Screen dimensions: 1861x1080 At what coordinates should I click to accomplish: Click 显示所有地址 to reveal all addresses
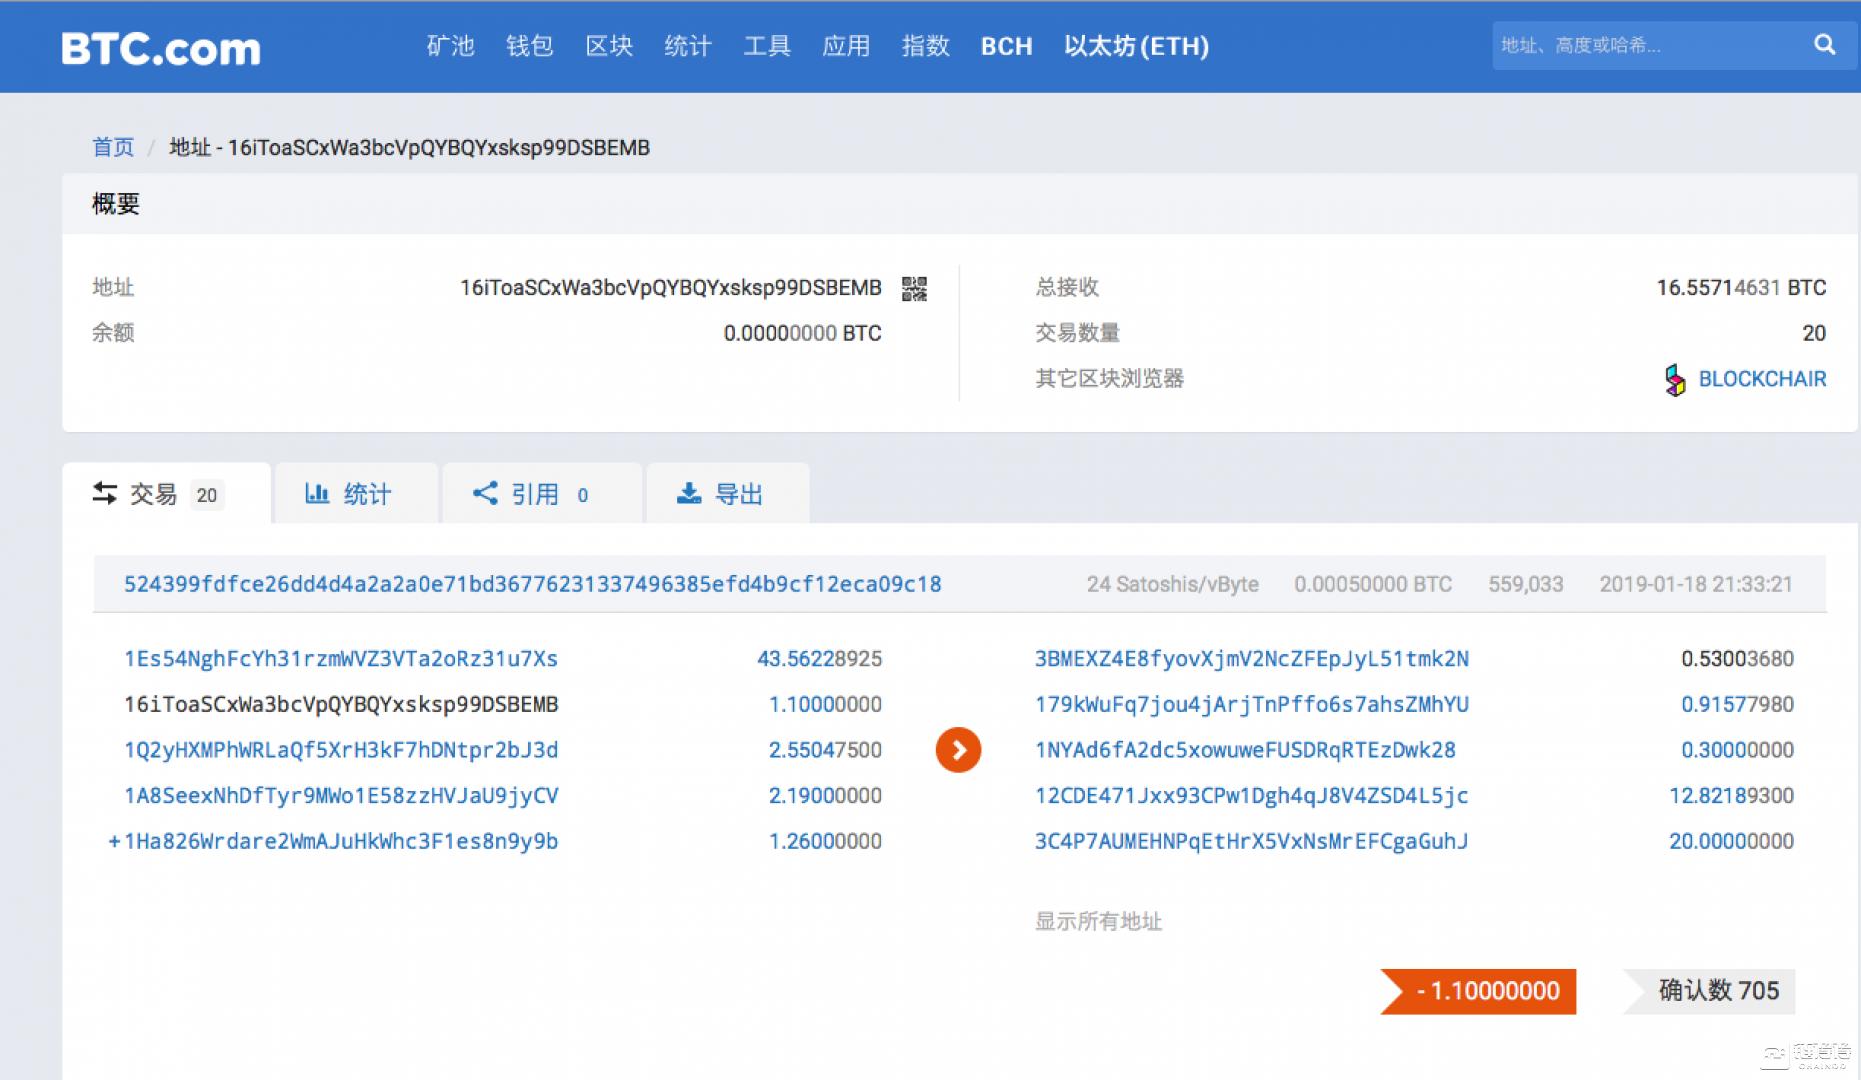click(1098, 922)
